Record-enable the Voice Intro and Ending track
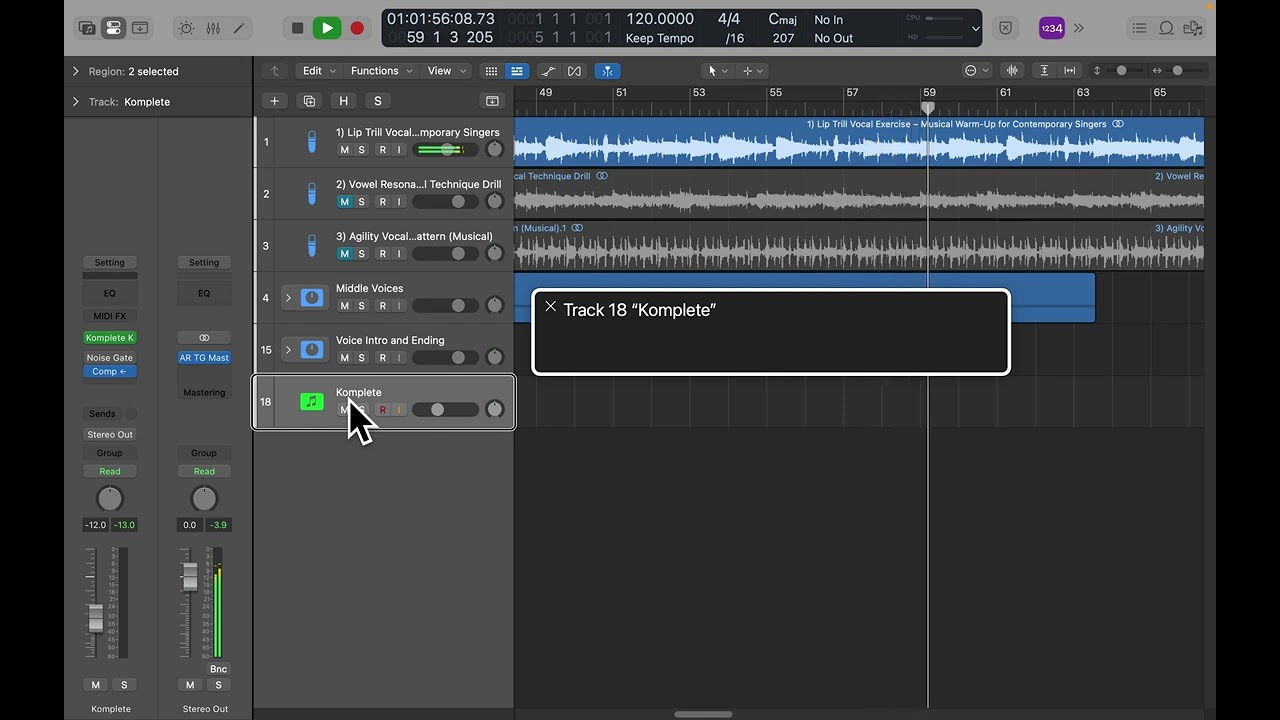 click(x=382, y=358)
